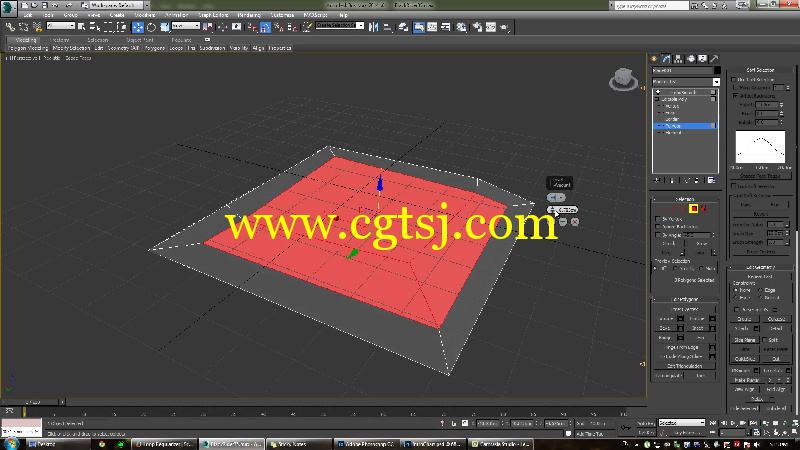
Task: Choose the Select and Move tool
Action: pyautogui.click(x=137, y=27)
